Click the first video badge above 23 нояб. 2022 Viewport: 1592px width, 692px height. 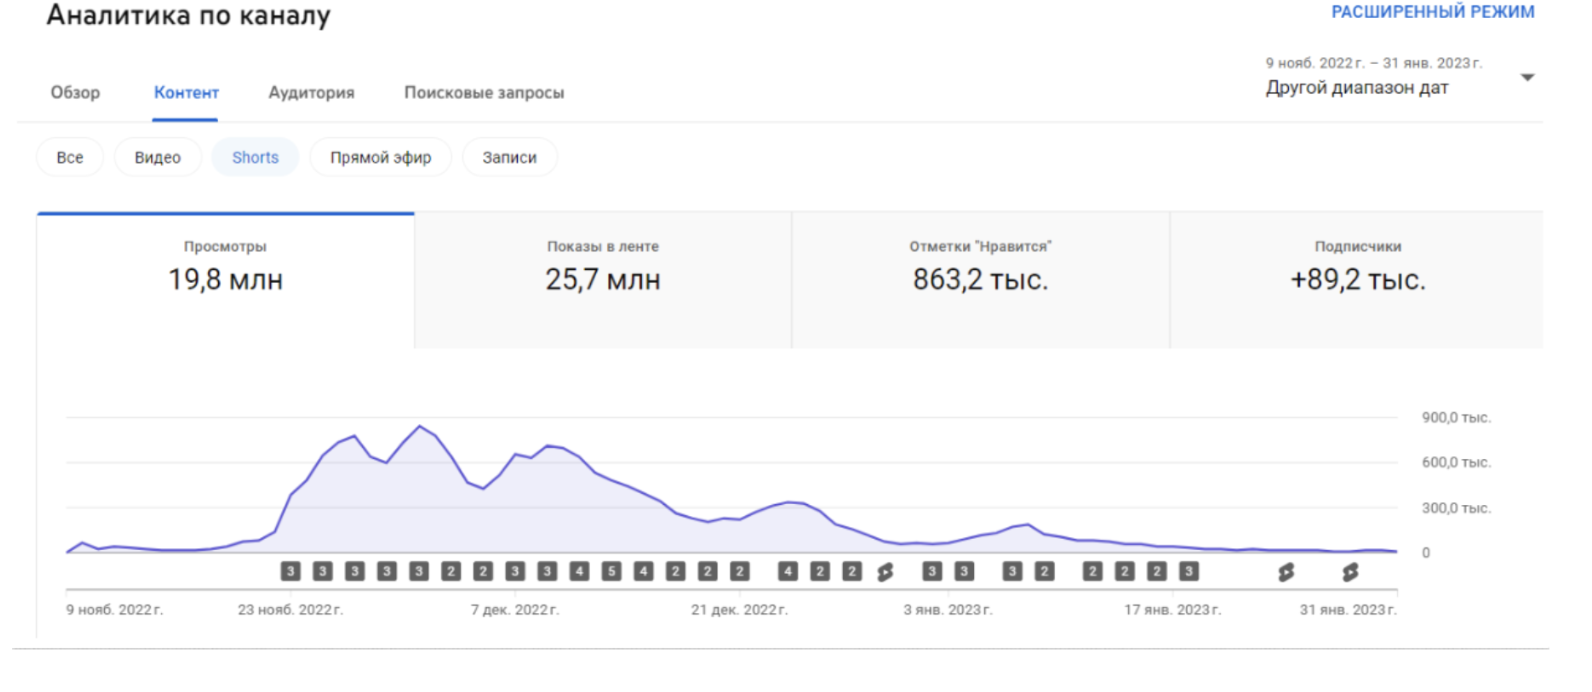290,571
